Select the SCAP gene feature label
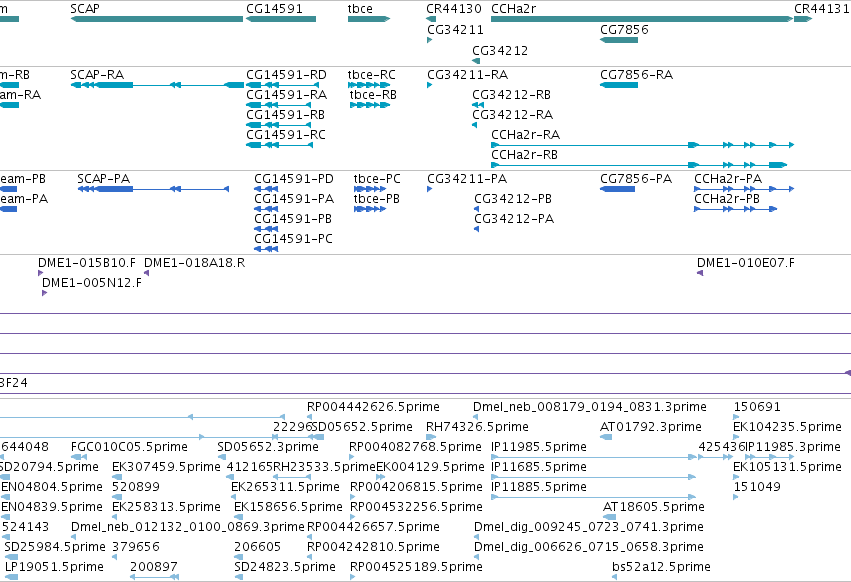Screen dimensions: 851x582 (85, 9)
